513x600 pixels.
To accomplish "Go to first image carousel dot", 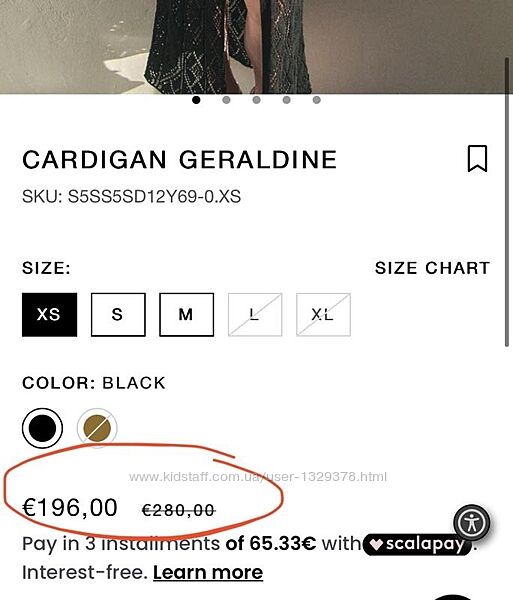I will coord(196,100).
